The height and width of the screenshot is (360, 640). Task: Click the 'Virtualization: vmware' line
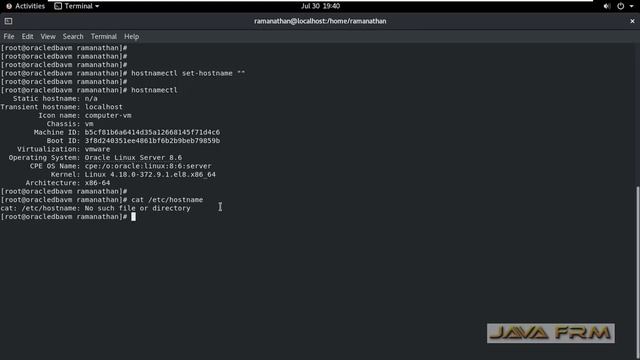pyautogui.click(x=64, y=149)
